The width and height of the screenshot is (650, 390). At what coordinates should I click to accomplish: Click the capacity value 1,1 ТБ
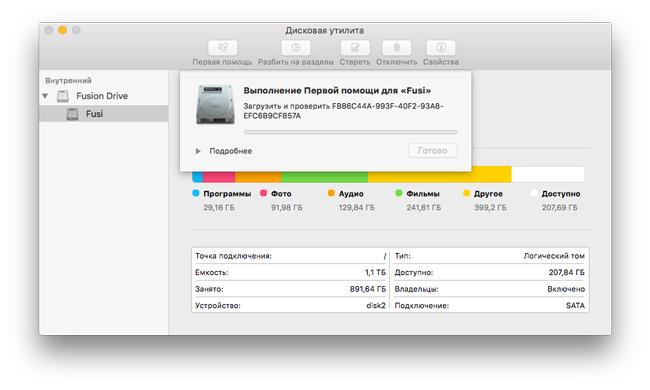click(x=375, y=273)
